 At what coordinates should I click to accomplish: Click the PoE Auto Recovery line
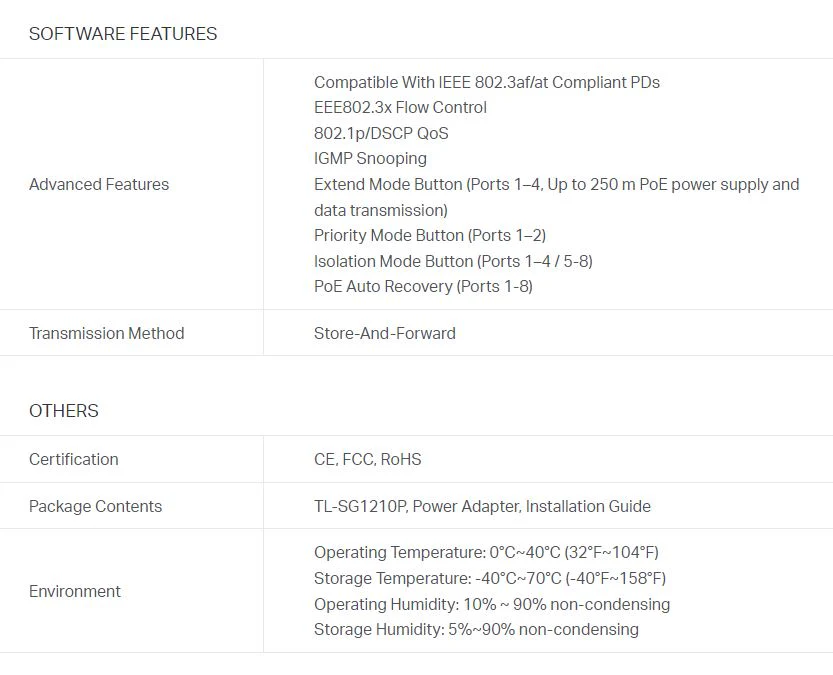click(x=423, y=286)
